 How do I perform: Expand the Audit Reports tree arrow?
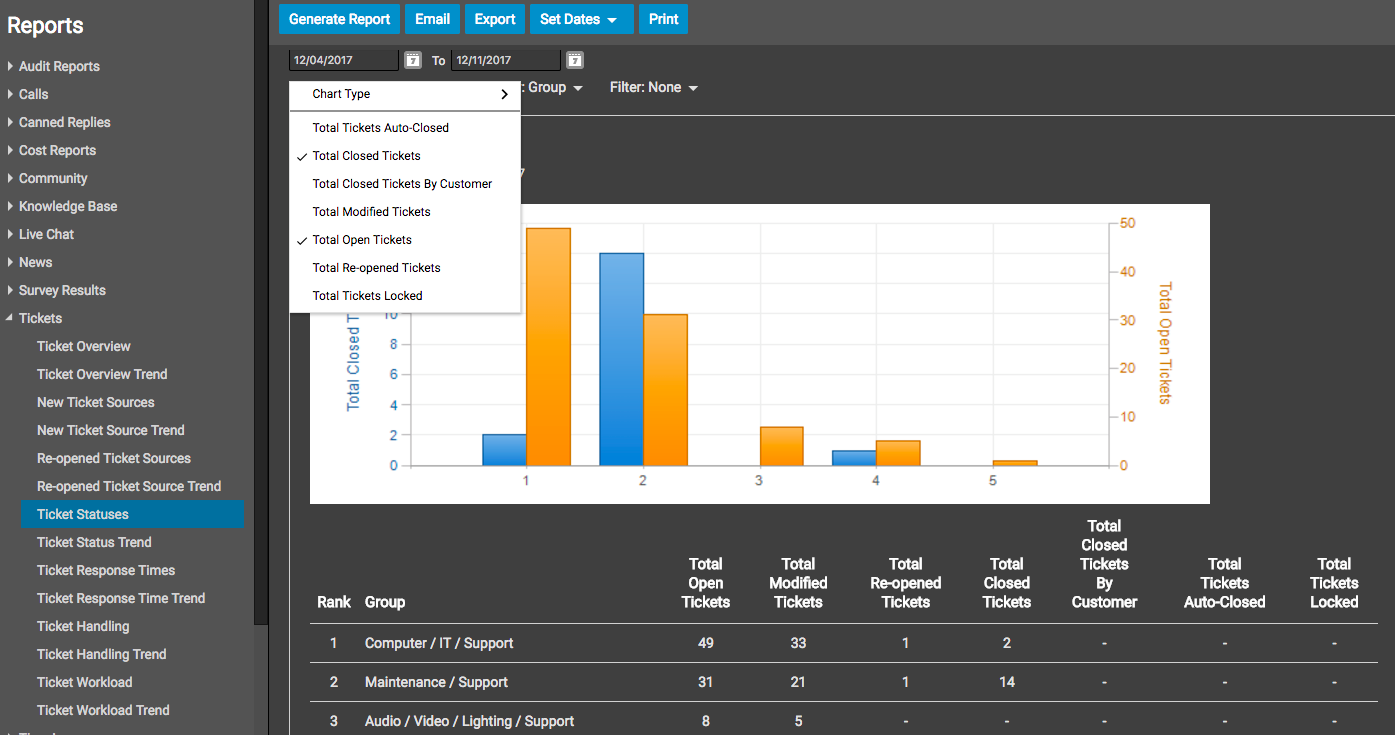pos(10,66)
